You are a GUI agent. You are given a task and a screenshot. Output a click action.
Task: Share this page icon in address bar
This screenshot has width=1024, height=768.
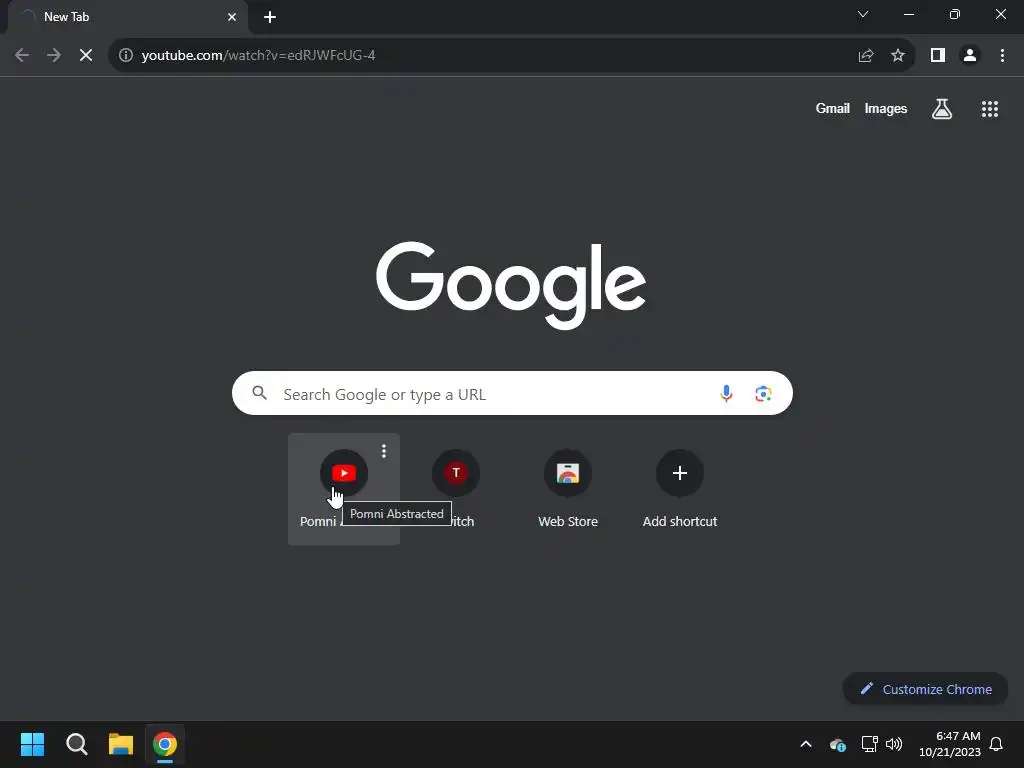(x=866, y=56)
